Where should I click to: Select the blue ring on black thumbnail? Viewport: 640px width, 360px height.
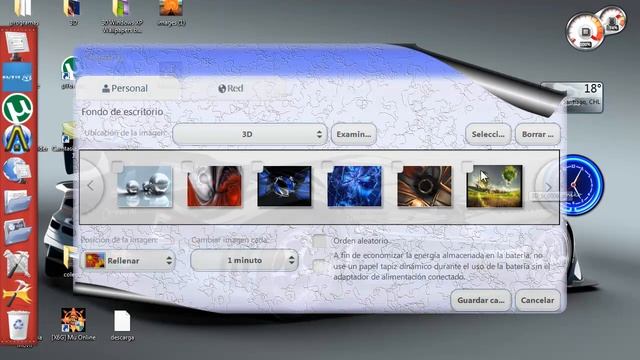284,186
